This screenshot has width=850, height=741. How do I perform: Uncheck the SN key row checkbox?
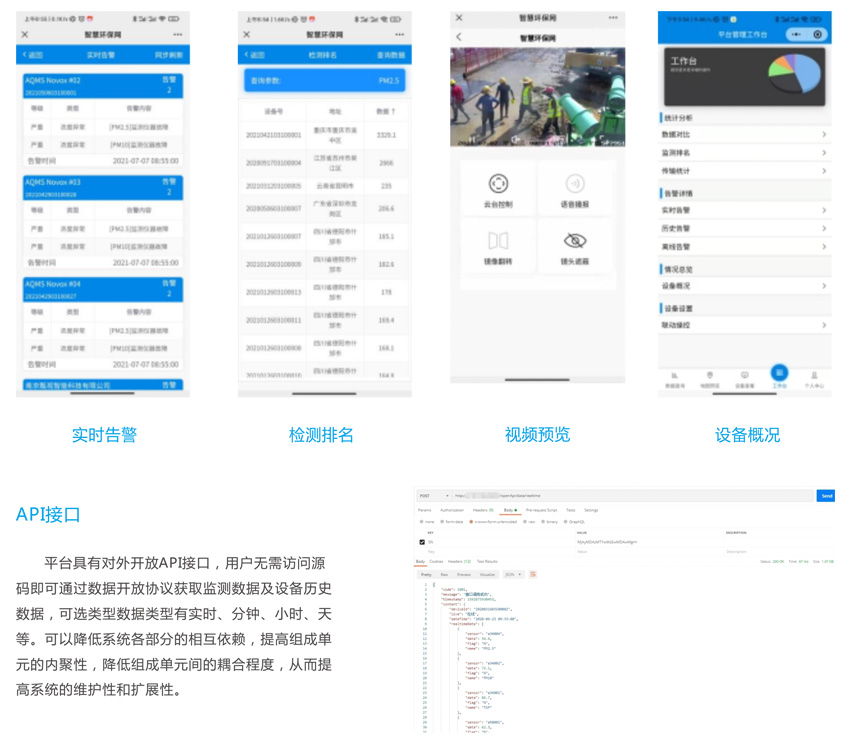[422, 542]
